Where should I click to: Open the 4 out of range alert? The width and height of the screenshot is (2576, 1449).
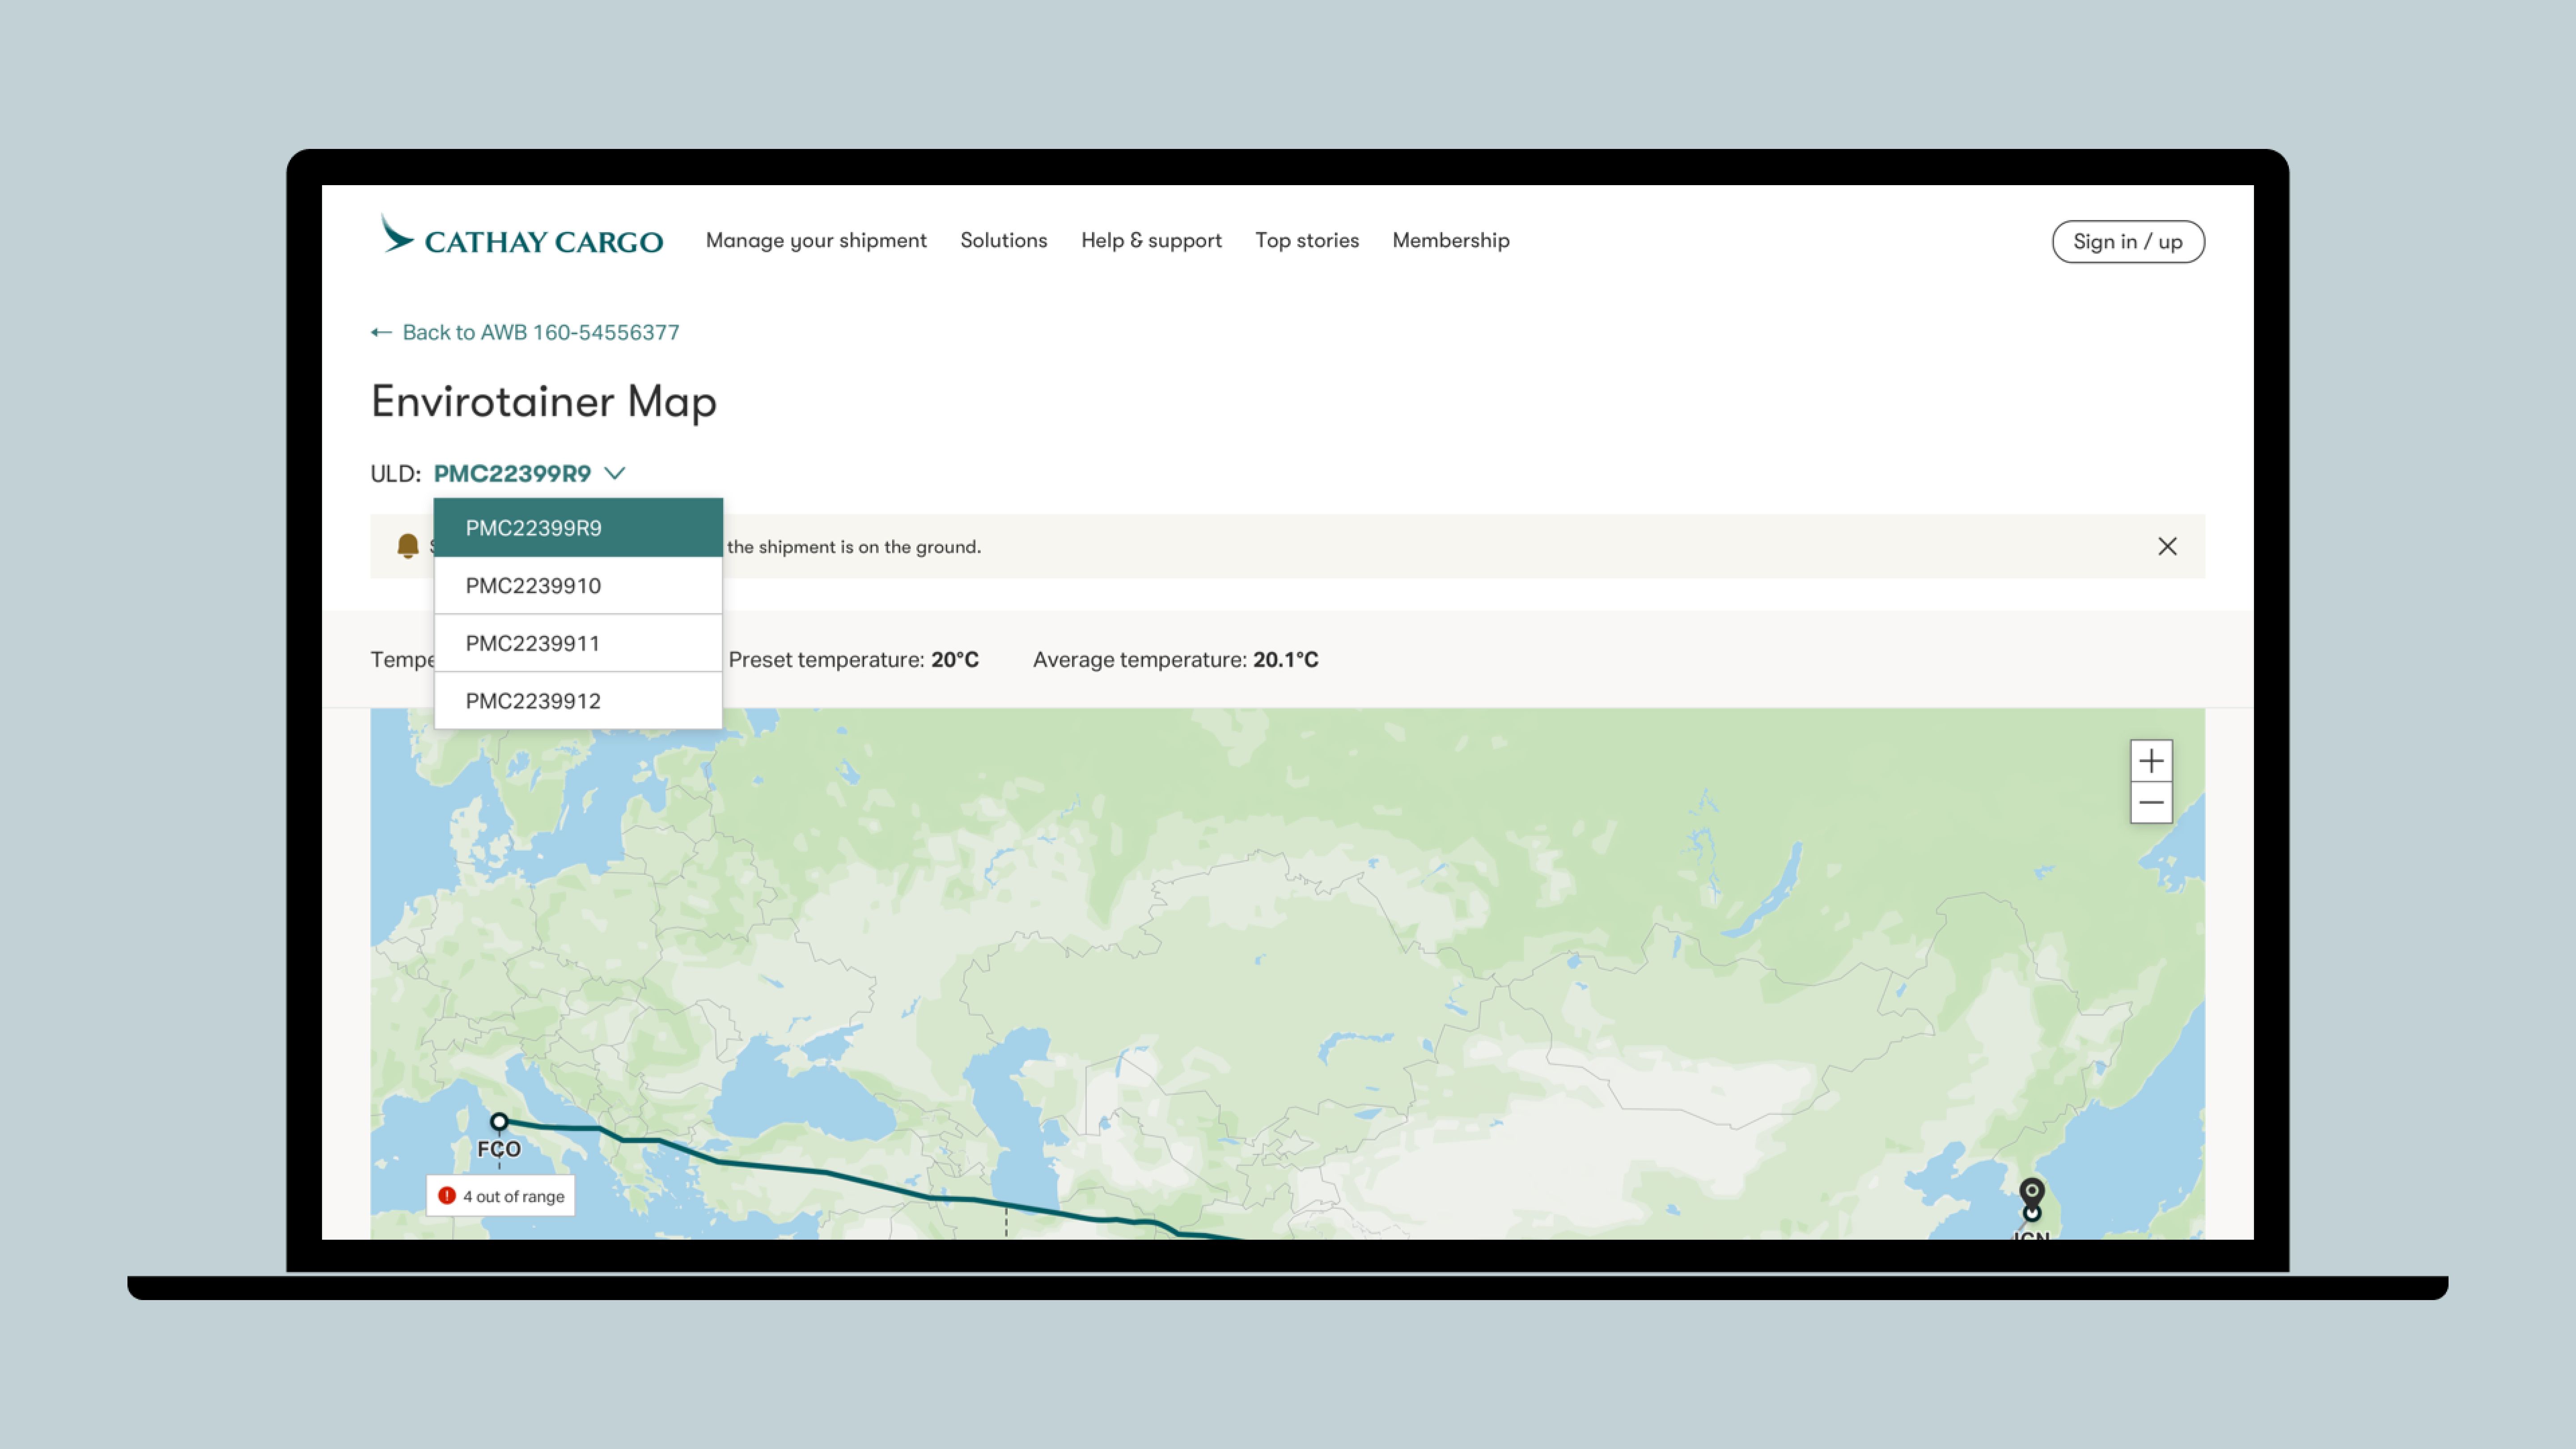coord(501,1196)
